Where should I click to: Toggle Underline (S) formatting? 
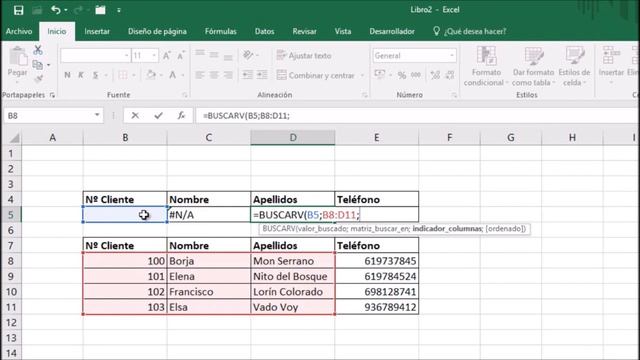pos(95,75)
